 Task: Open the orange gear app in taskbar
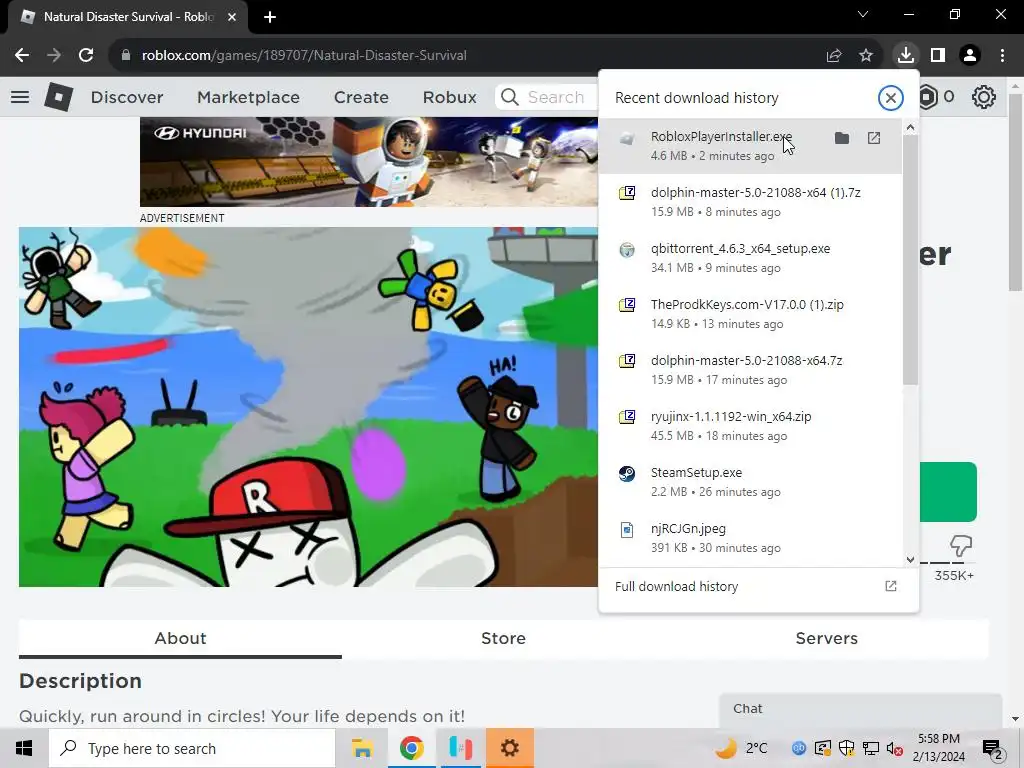pyautogui.click(x=509, y=748)
